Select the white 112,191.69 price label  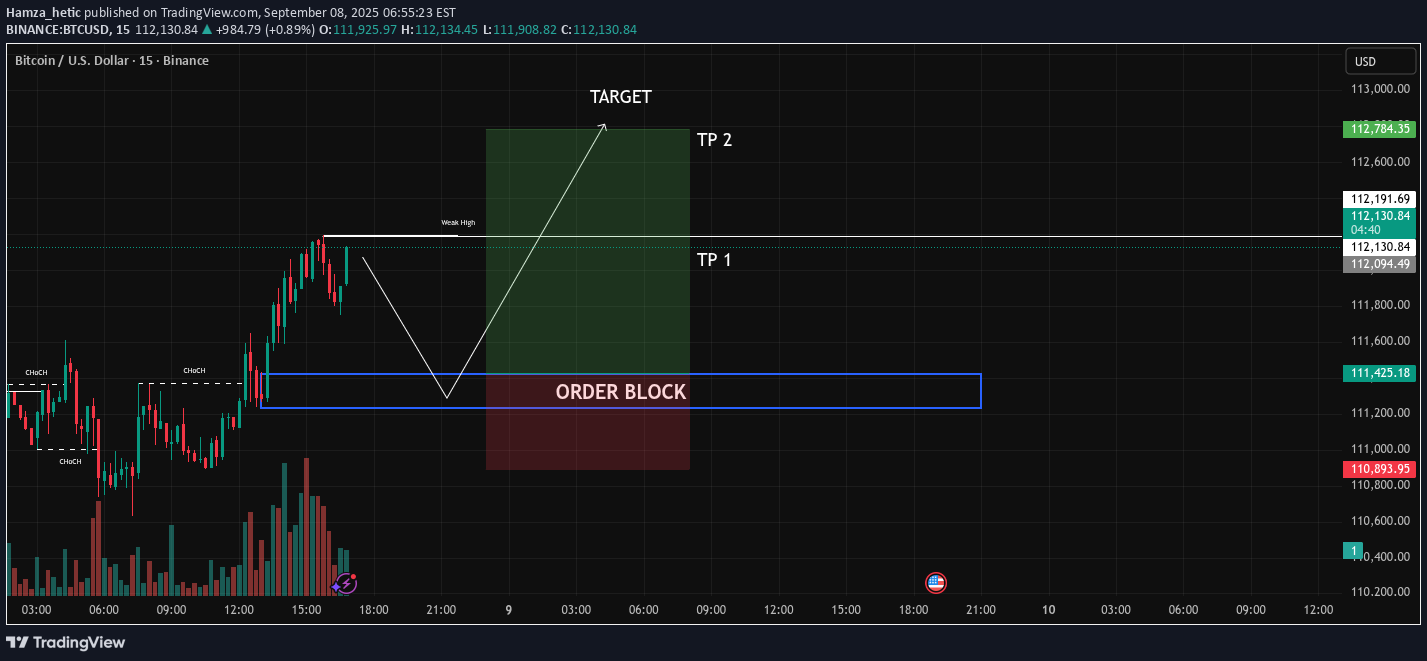(x=1379, y=199)
